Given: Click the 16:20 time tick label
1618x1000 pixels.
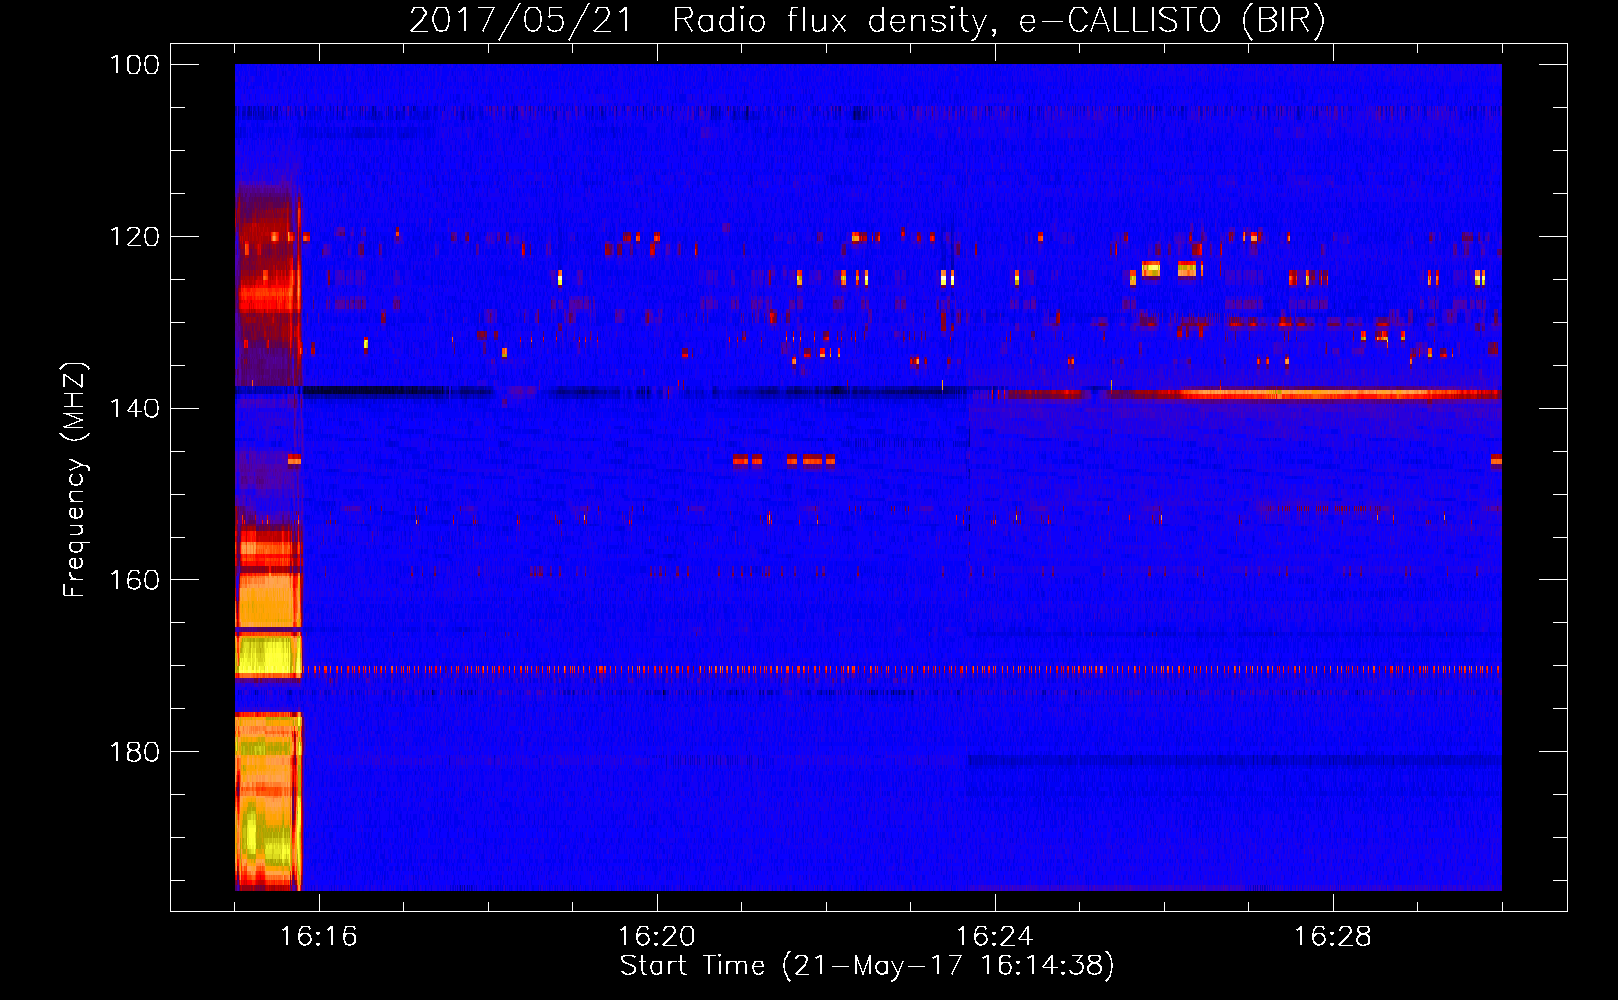Looking at the screenshot, I should (x=657, y=937).
